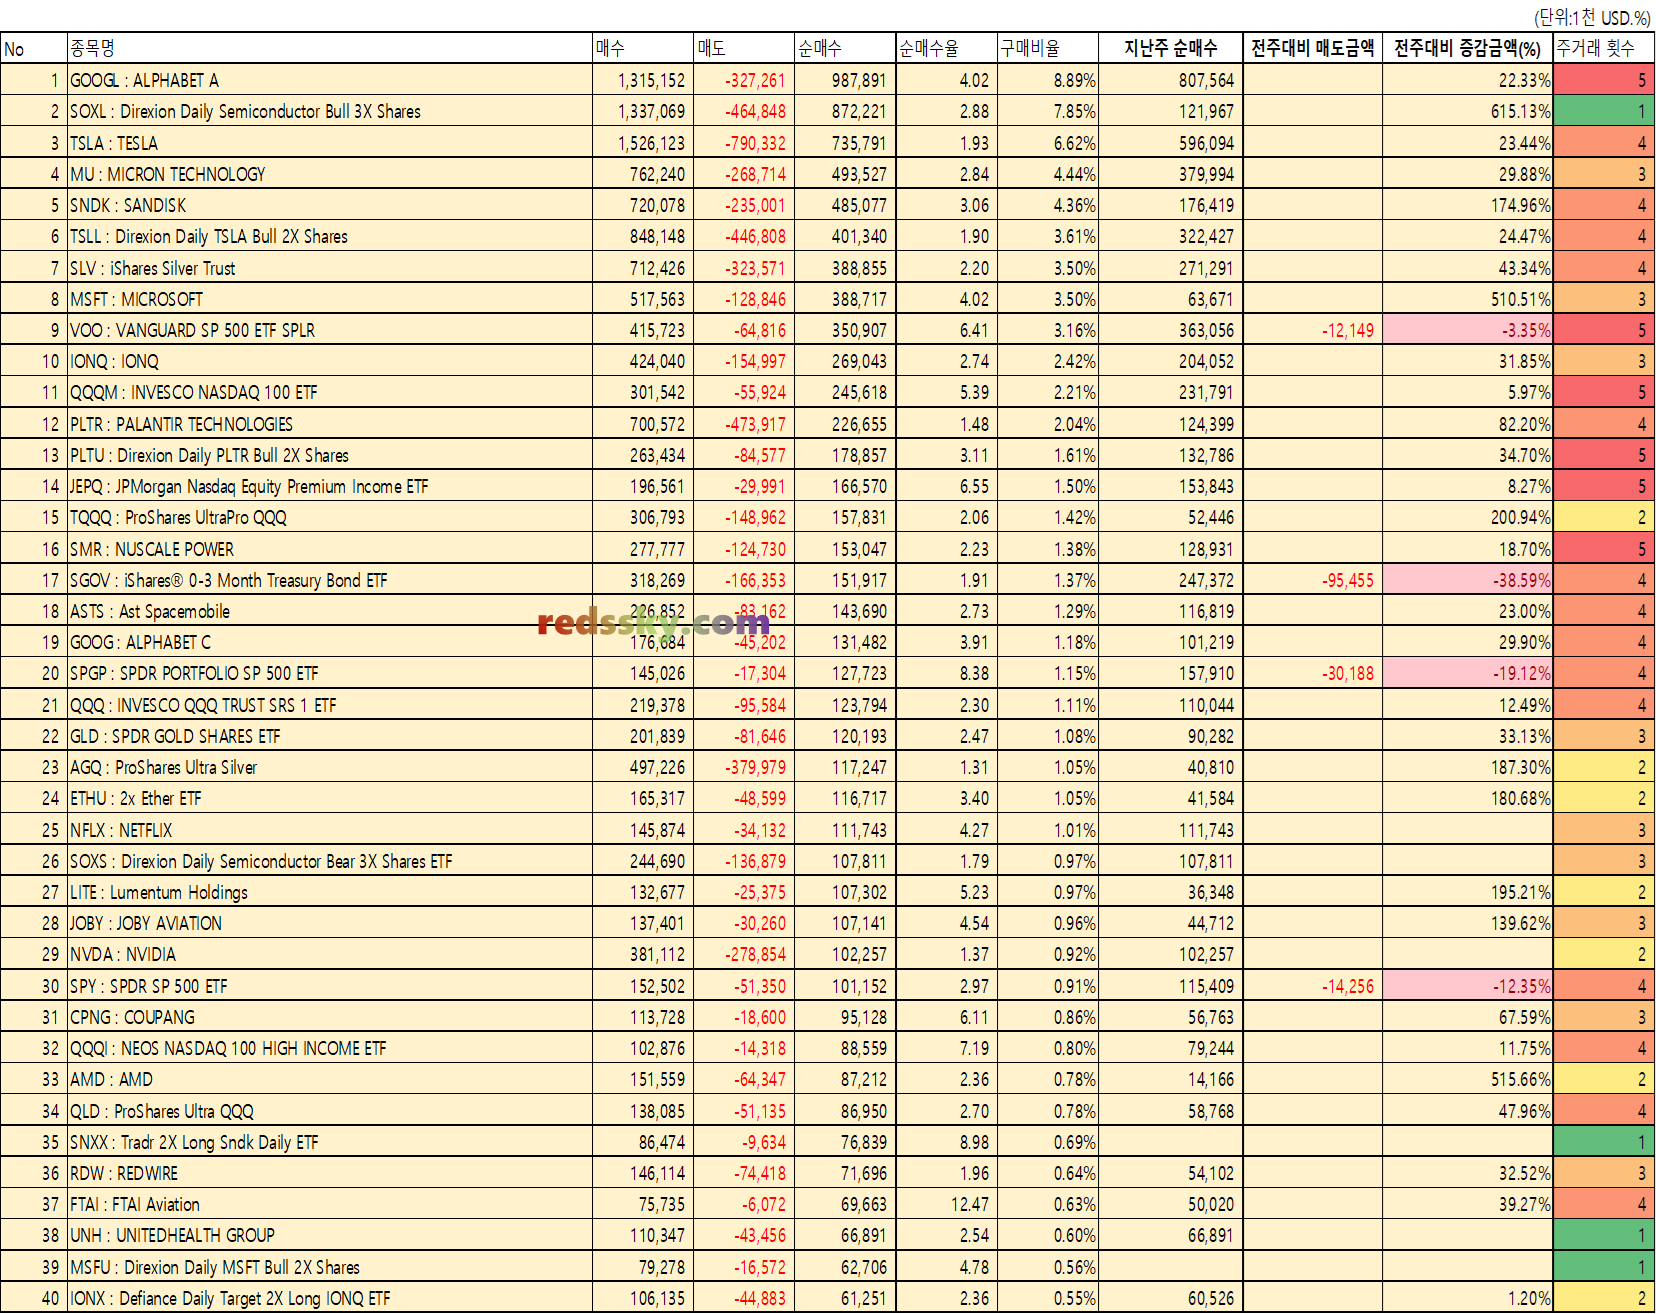
Task: Select the 12.47 ratio in FTAI row
Action: tap(947, 1204)
